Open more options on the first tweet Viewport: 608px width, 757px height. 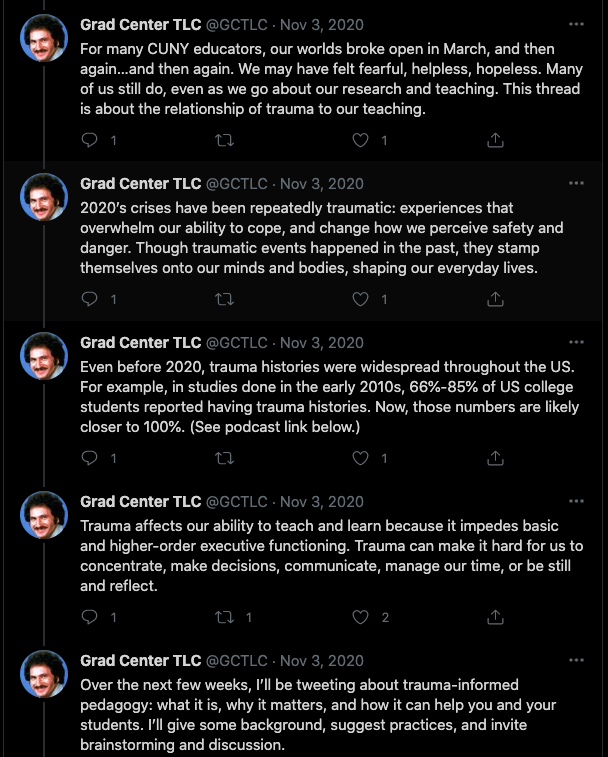pos(576,24)
